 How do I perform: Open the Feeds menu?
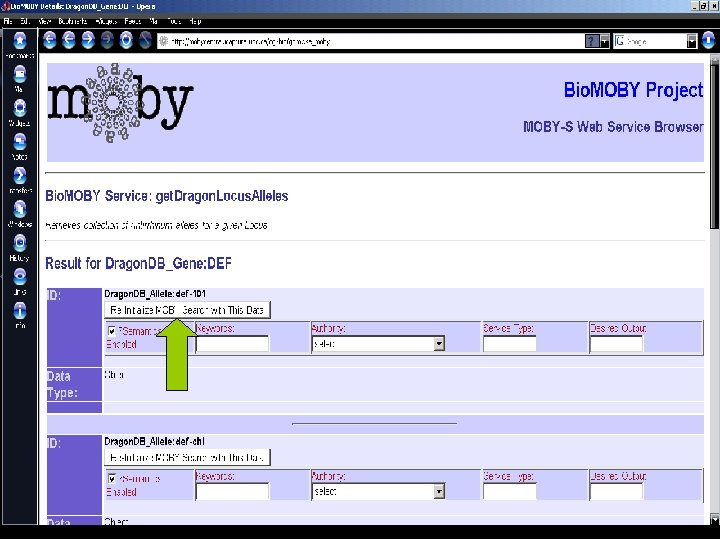[133, 21]
